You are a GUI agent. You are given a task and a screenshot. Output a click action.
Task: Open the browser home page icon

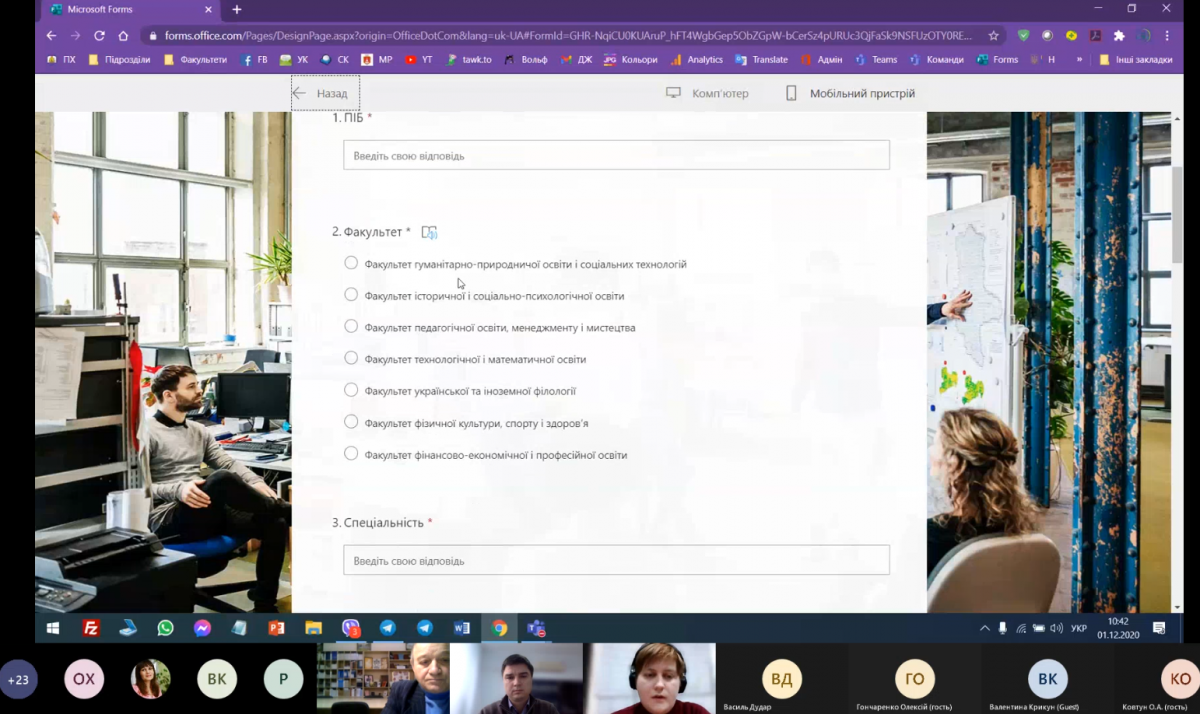coord(123,35)
